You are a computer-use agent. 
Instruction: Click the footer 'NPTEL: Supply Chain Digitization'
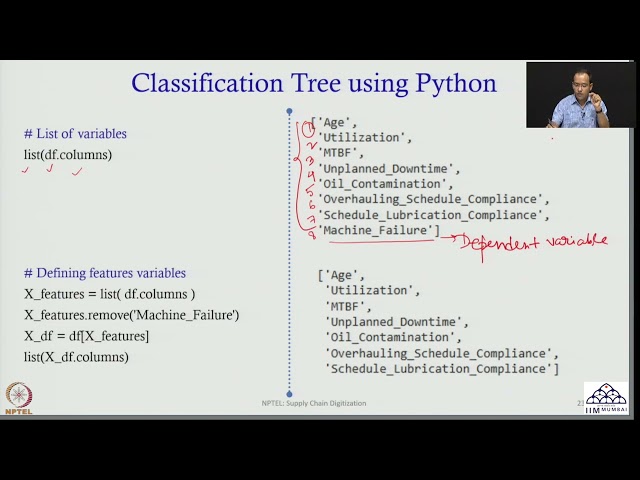click(x=314, y=403)
